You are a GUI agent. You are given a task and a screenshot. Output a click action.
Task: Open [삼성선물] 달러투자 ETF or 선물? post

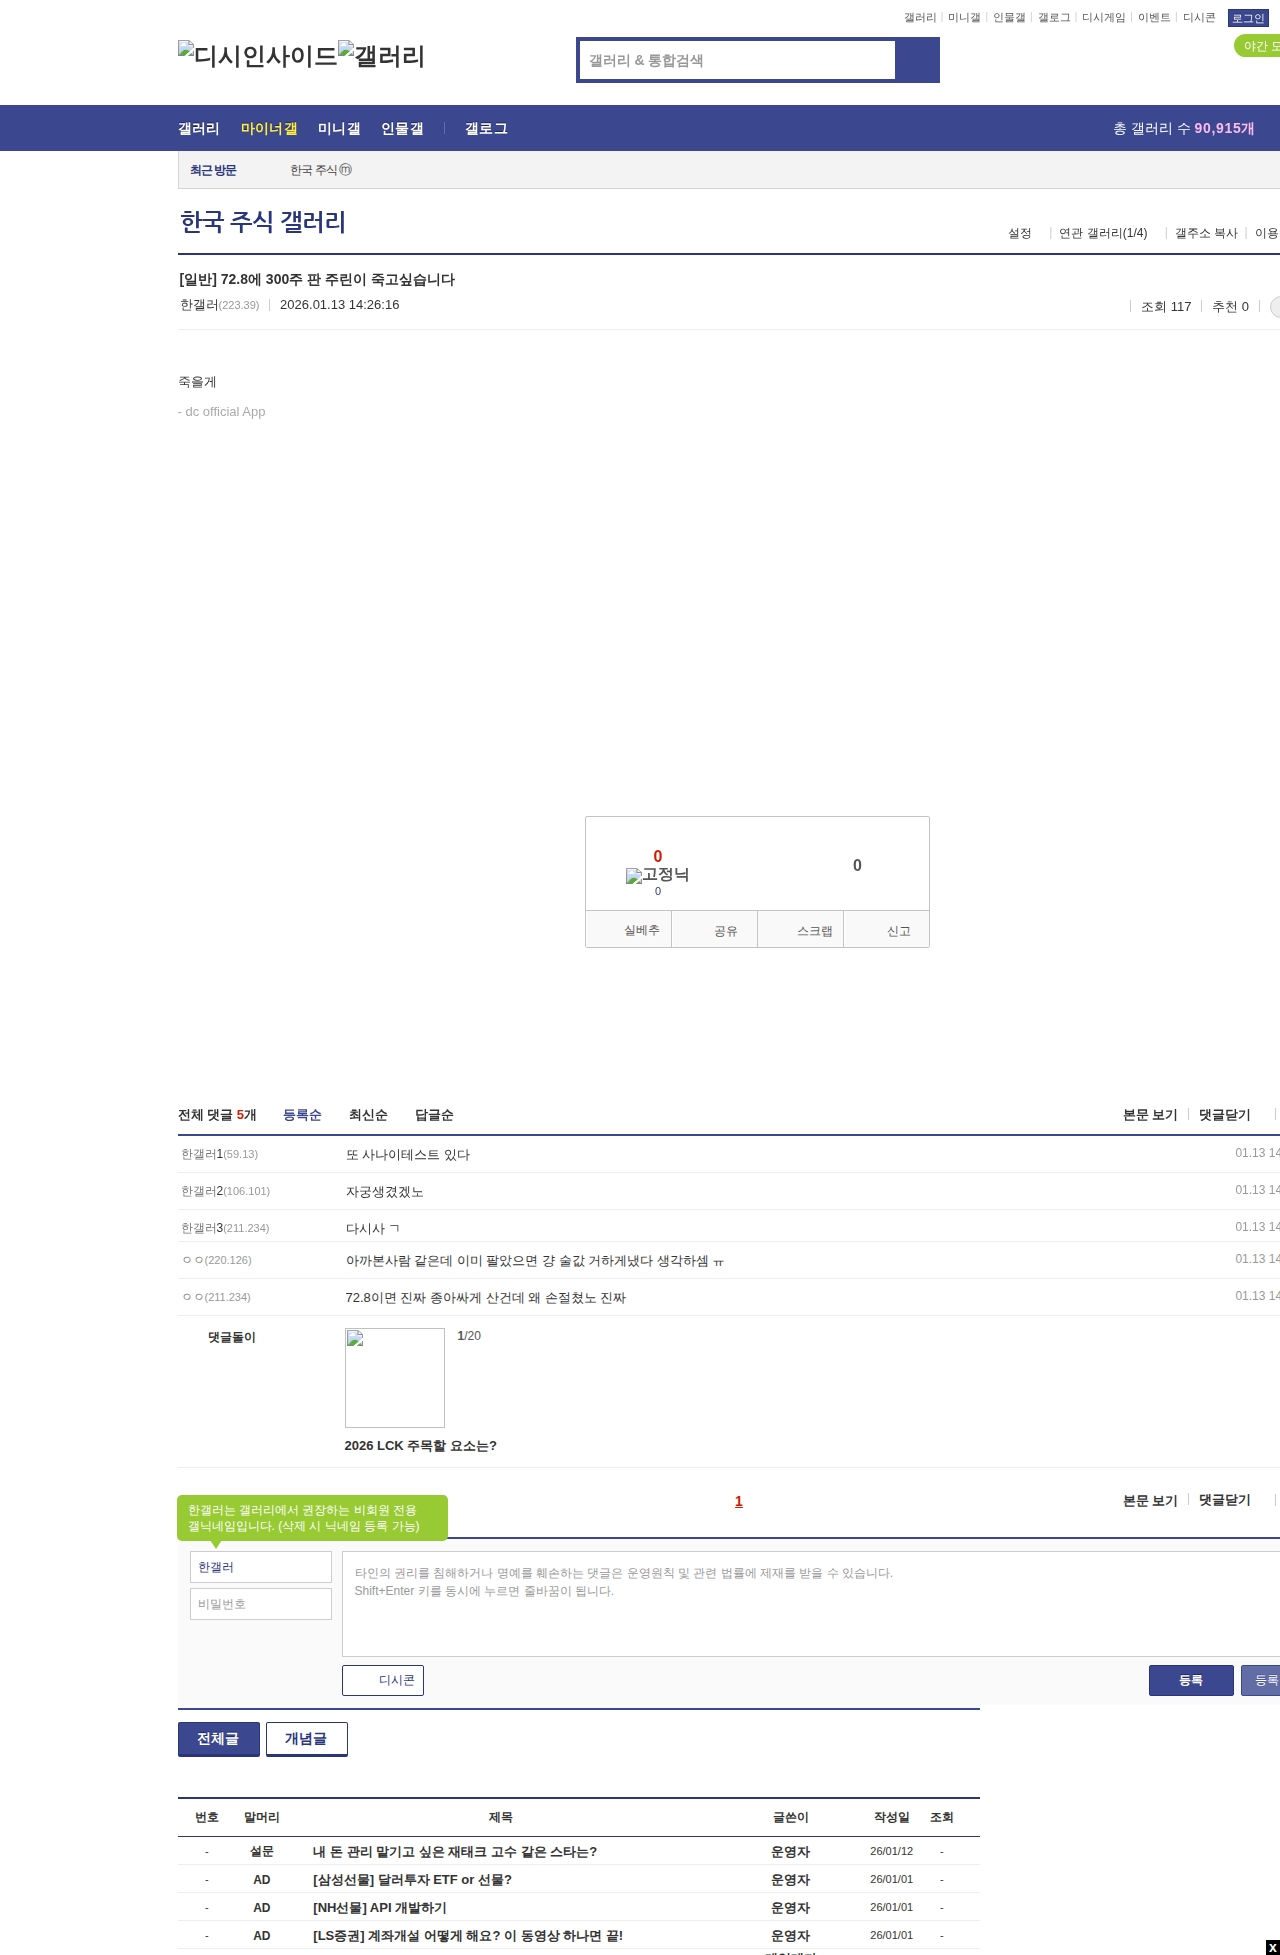[412, 1880]
